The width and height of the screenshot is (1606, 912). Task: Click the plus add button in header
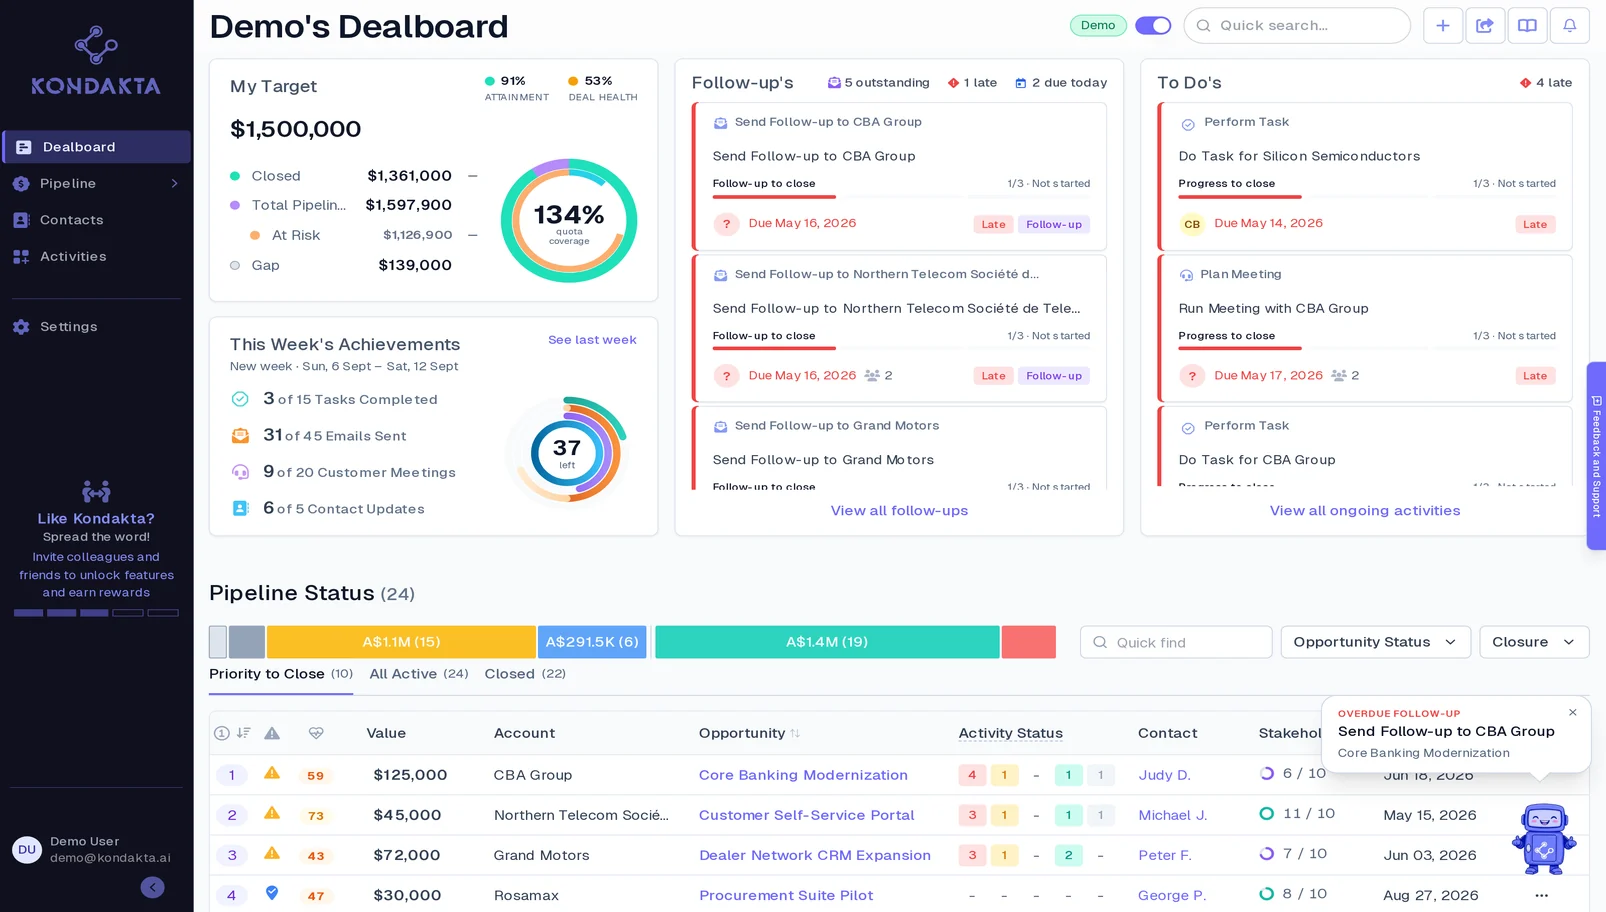[x=1442, y=26]
